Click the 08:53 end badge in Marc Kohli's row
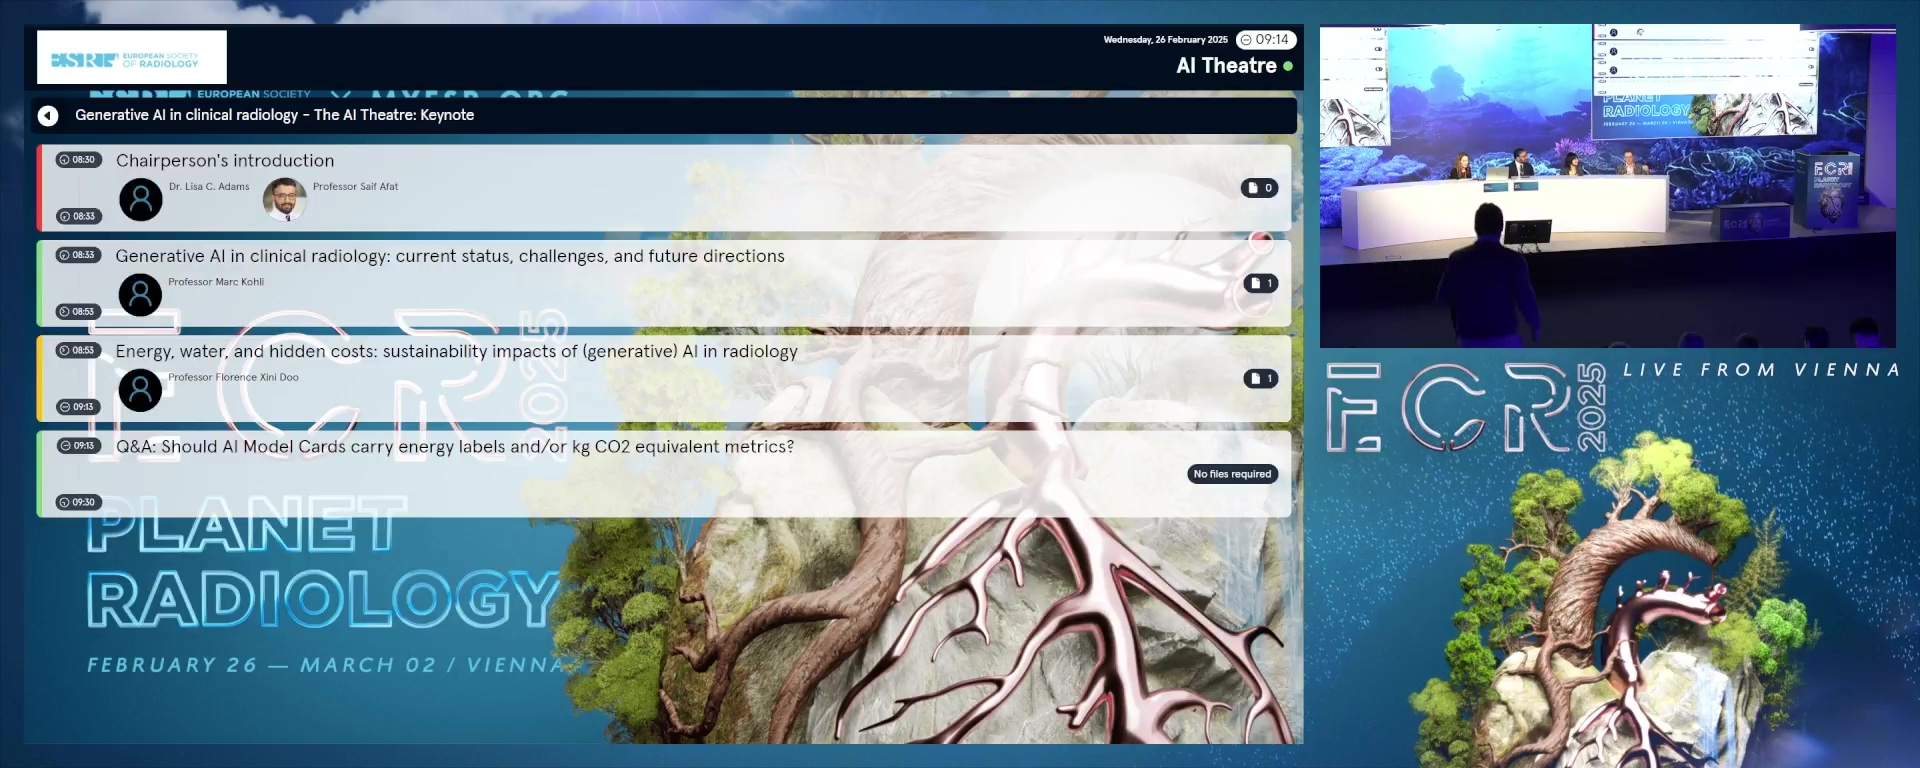Viewport: 1920px width, 768px height. coord(78,312)
